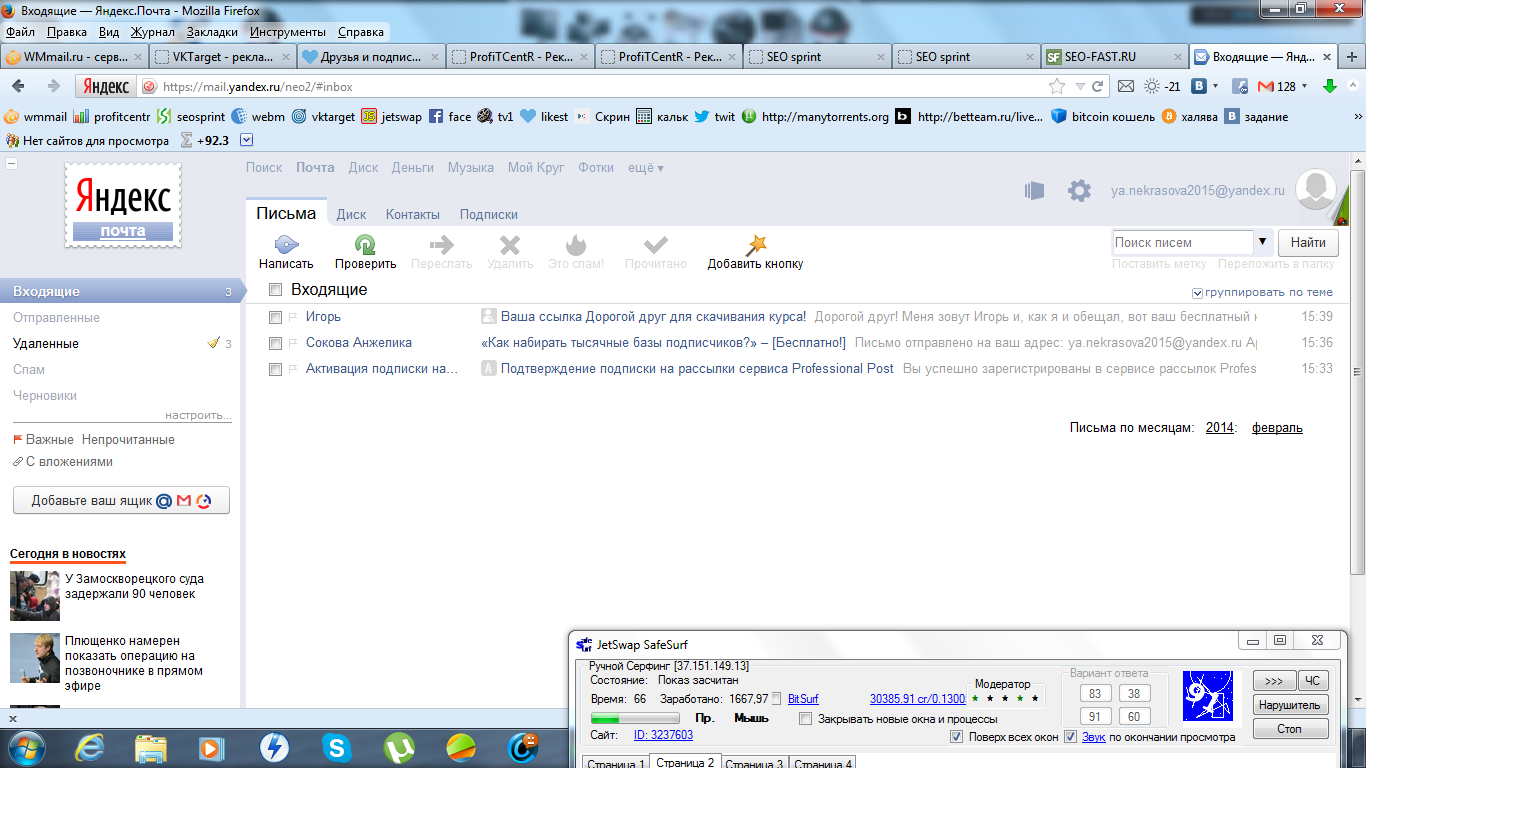Open new browser tab with plus button
1540x834 pixels.
tap(1352, 57)
